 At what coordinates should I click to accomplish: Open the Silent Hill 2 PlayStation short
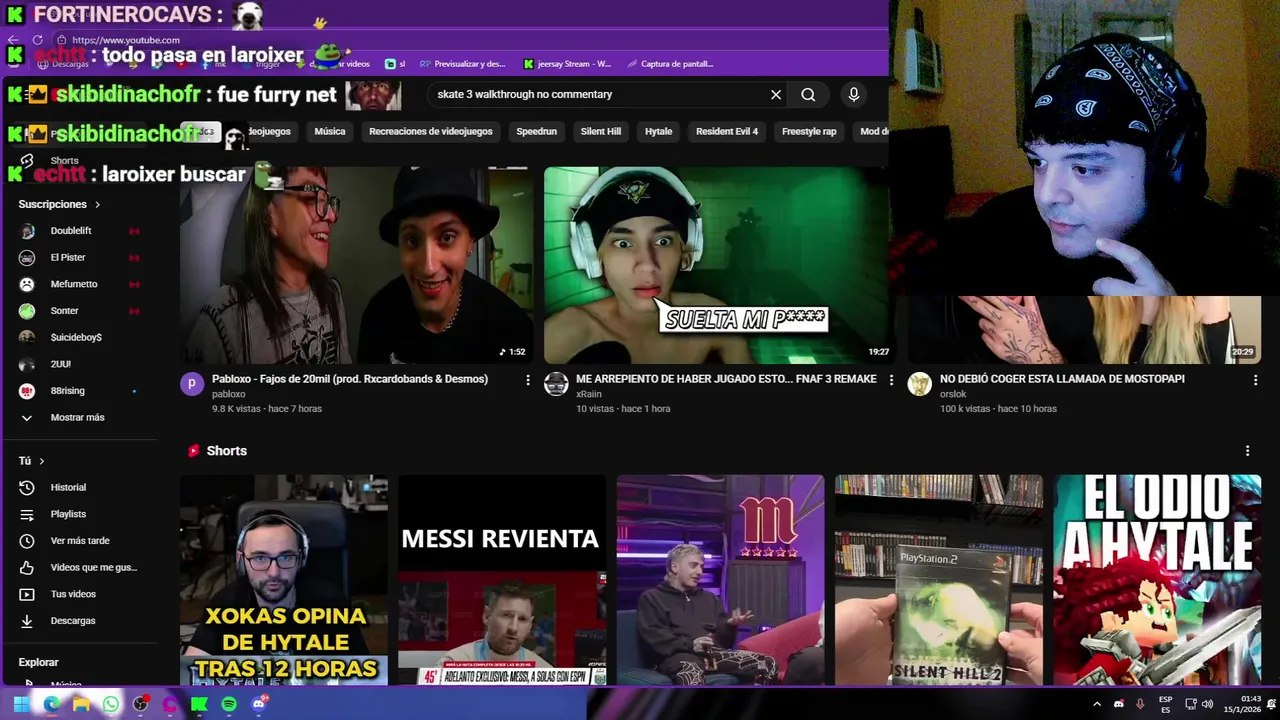[939, 580]
